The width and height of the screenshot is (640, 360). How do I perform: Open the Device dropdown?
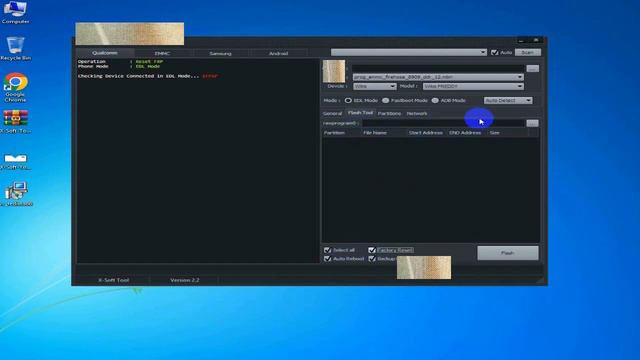pos(375,86)
